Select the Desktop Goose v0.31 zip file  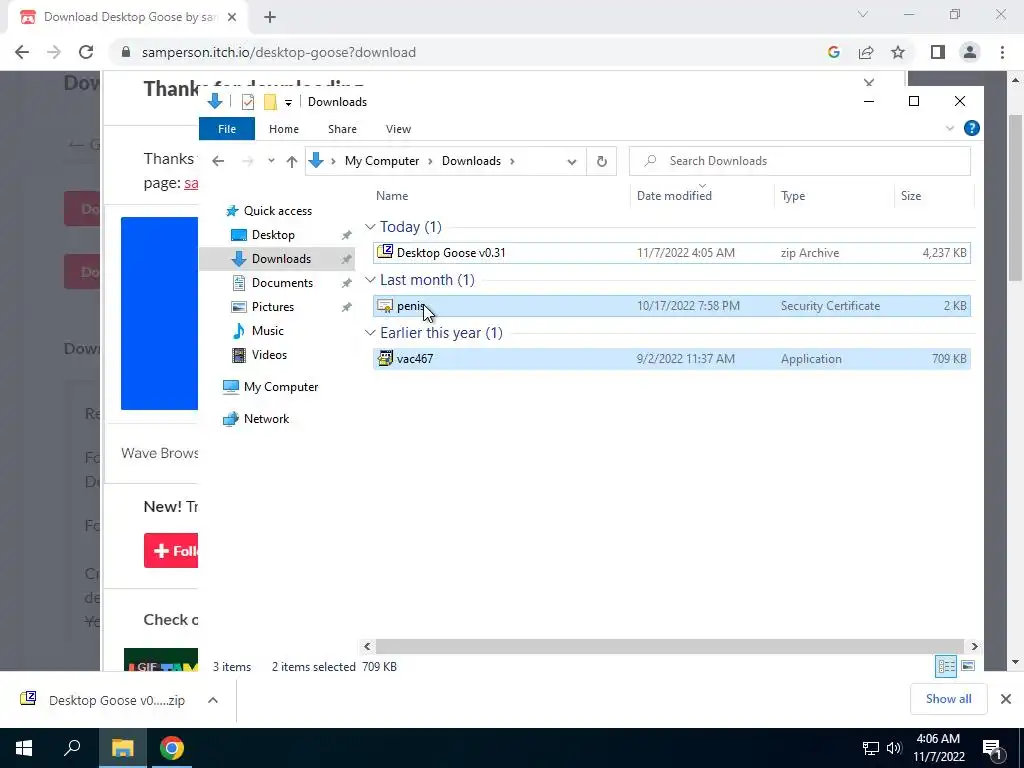coord(671,253)
